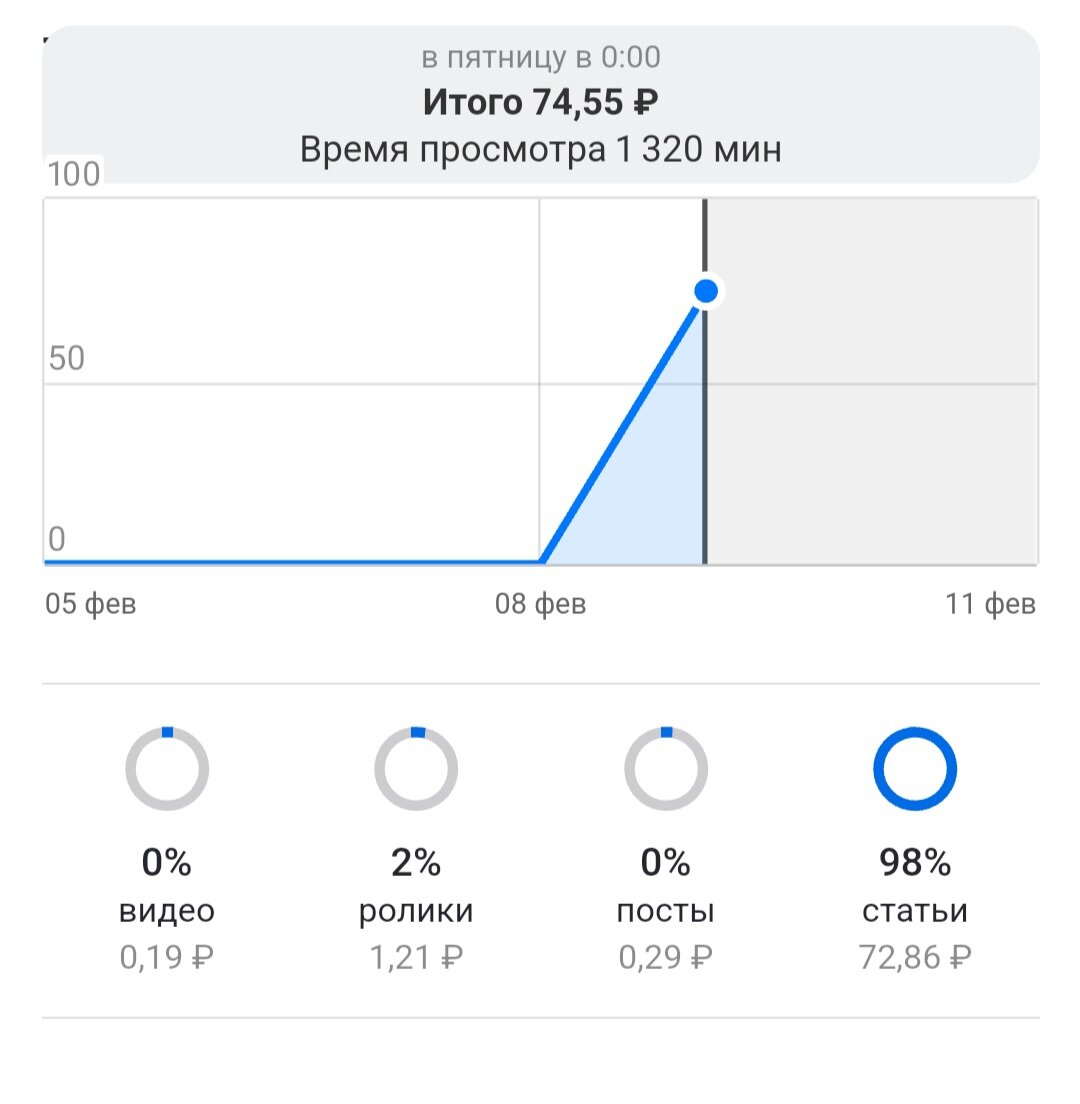
Task: Select the blue data point on the graph
Action: pyautogui.click(x=705, y=291)
